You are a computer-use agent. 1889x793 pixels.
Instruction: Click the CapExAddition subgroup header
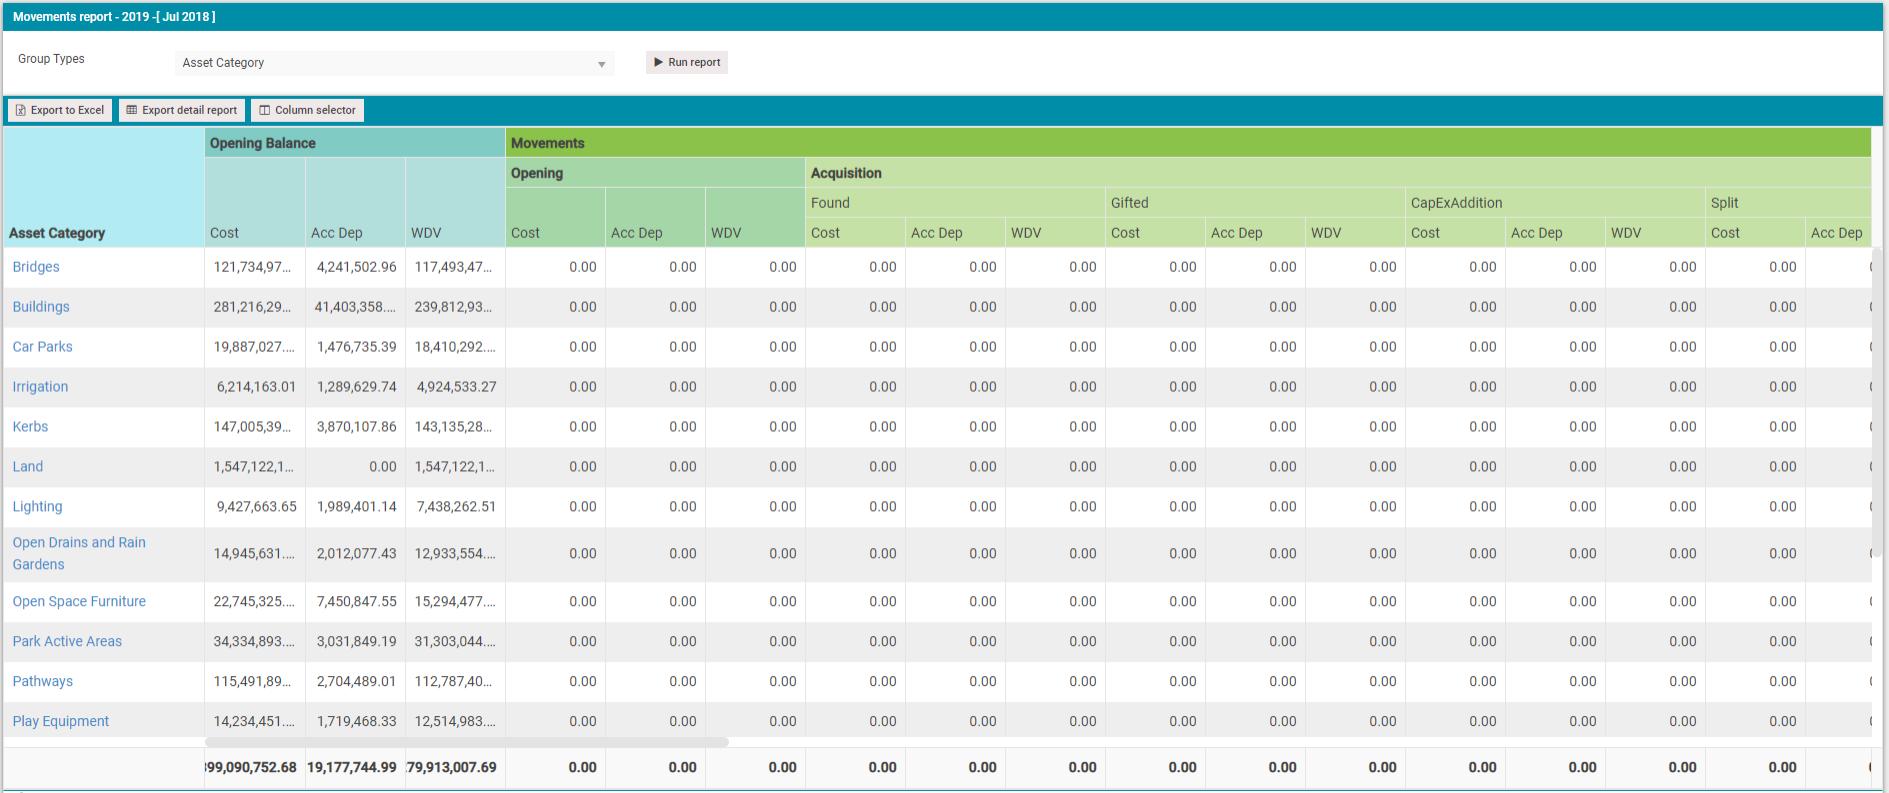[x=1555, y=203]
